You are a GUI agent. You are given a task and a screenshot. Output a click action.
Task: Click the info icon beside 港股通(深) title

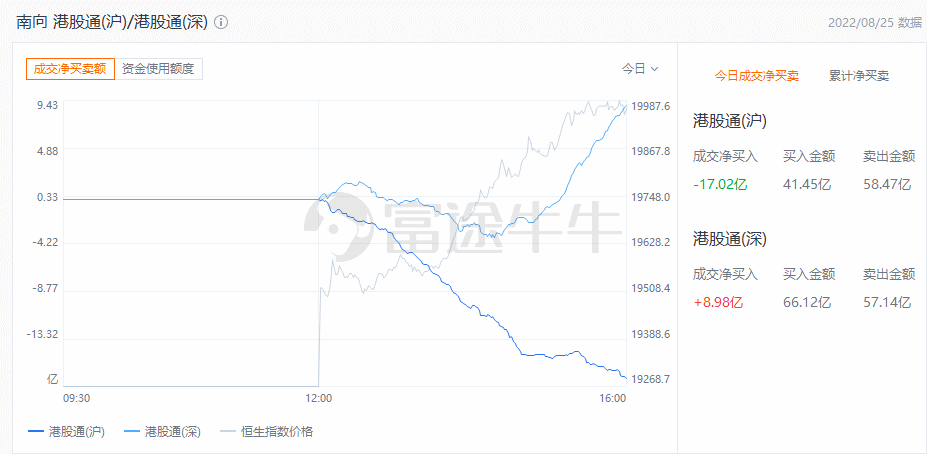click(221, 22)
